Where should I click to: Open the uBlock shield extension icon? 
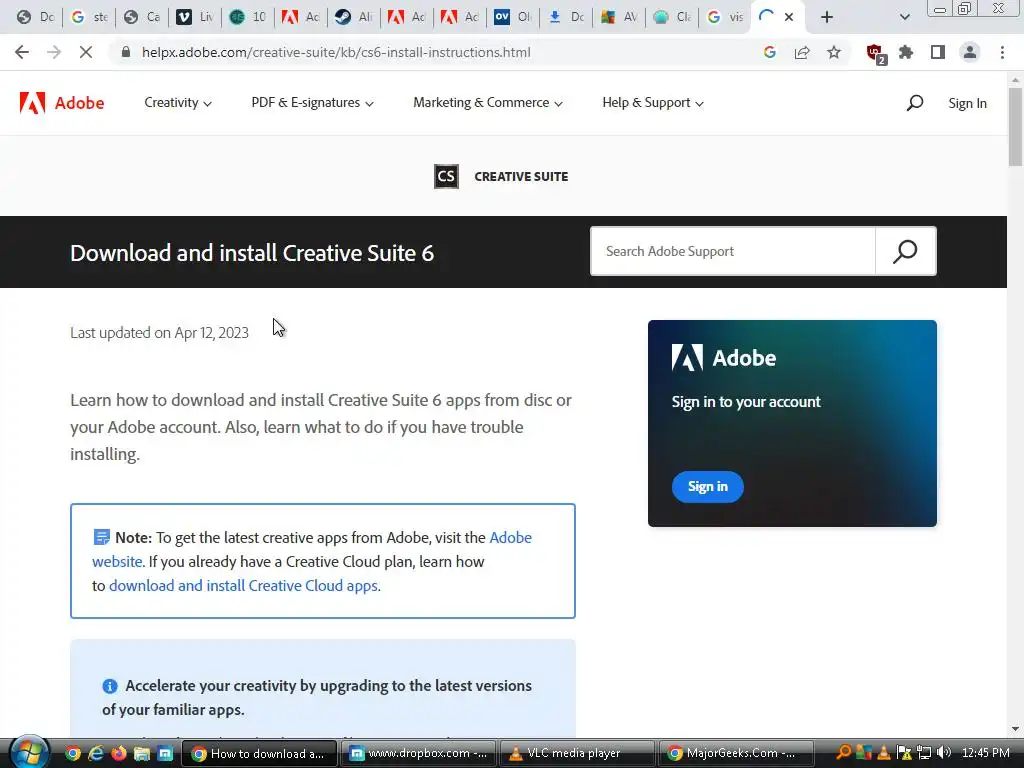875,53
